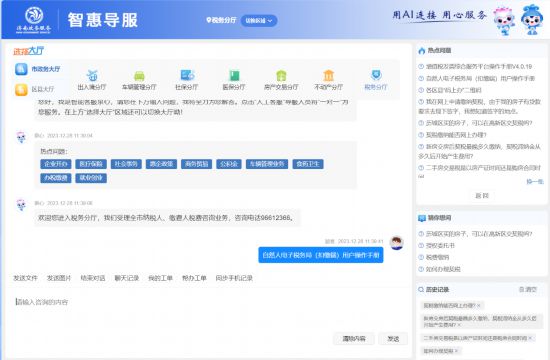
Task: Open the 房产交易分厅 house icon
Action: [x=281, y=75]
